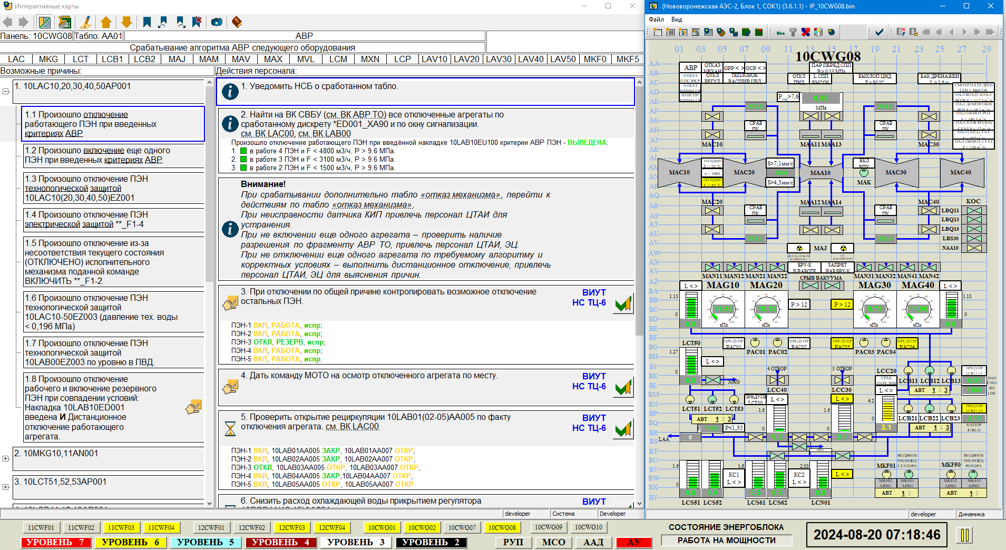Click the yellow 11CWF03 panel button
This screenshot has width=1006, height=550.
click(121, 528)
